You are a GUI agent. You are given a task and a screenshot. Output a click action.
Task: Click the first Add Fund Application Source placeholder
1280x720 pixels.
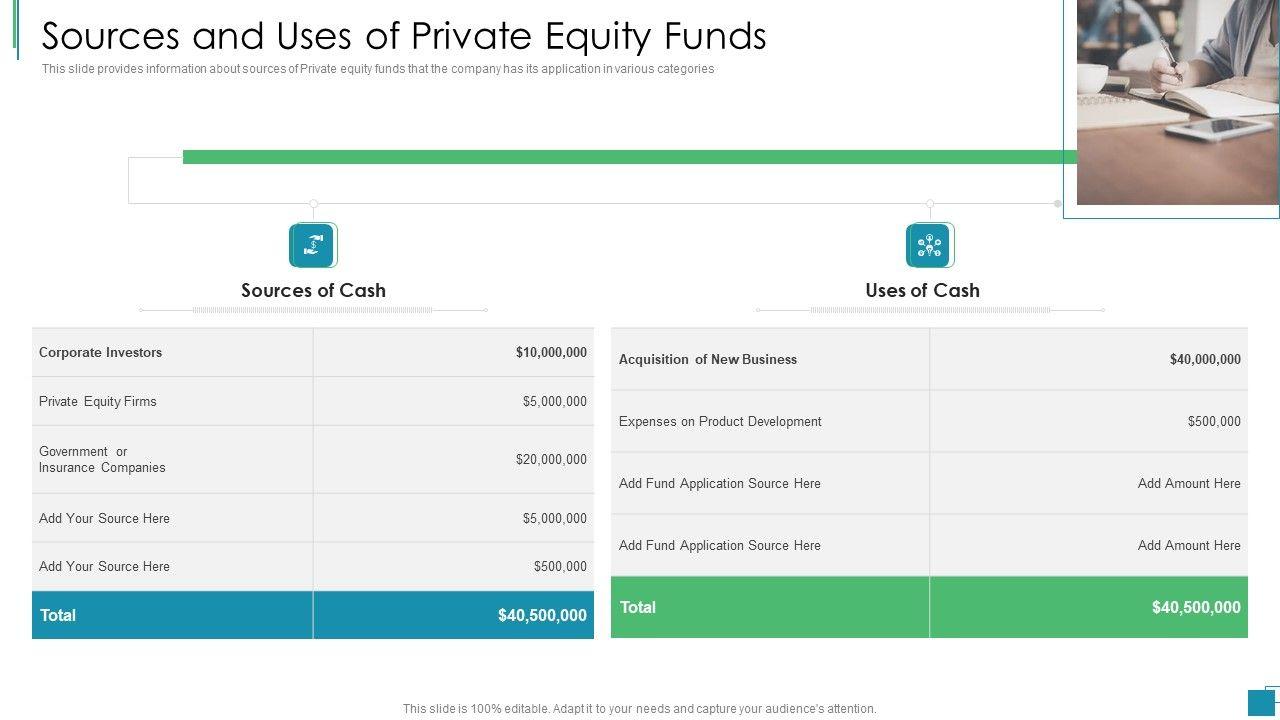tap(720, 483)
